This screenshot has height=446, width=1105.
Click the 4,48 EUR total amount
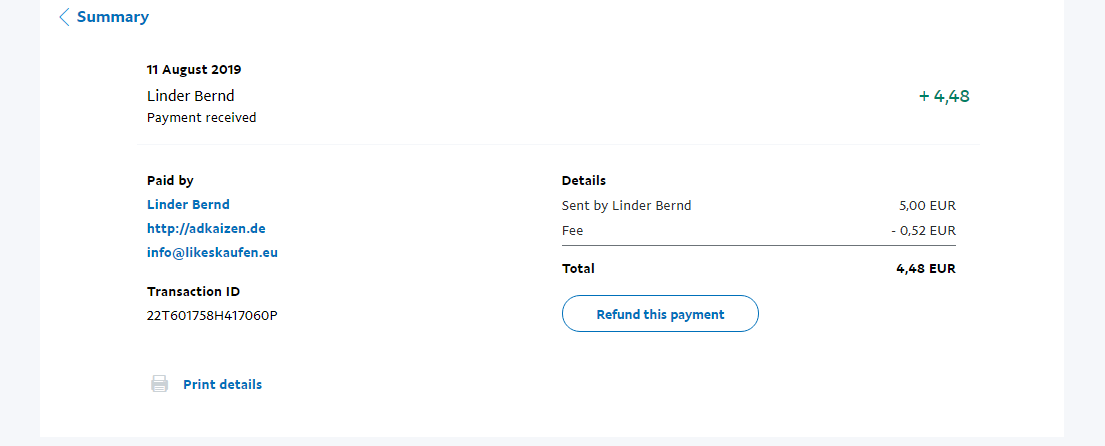(926, 269)
